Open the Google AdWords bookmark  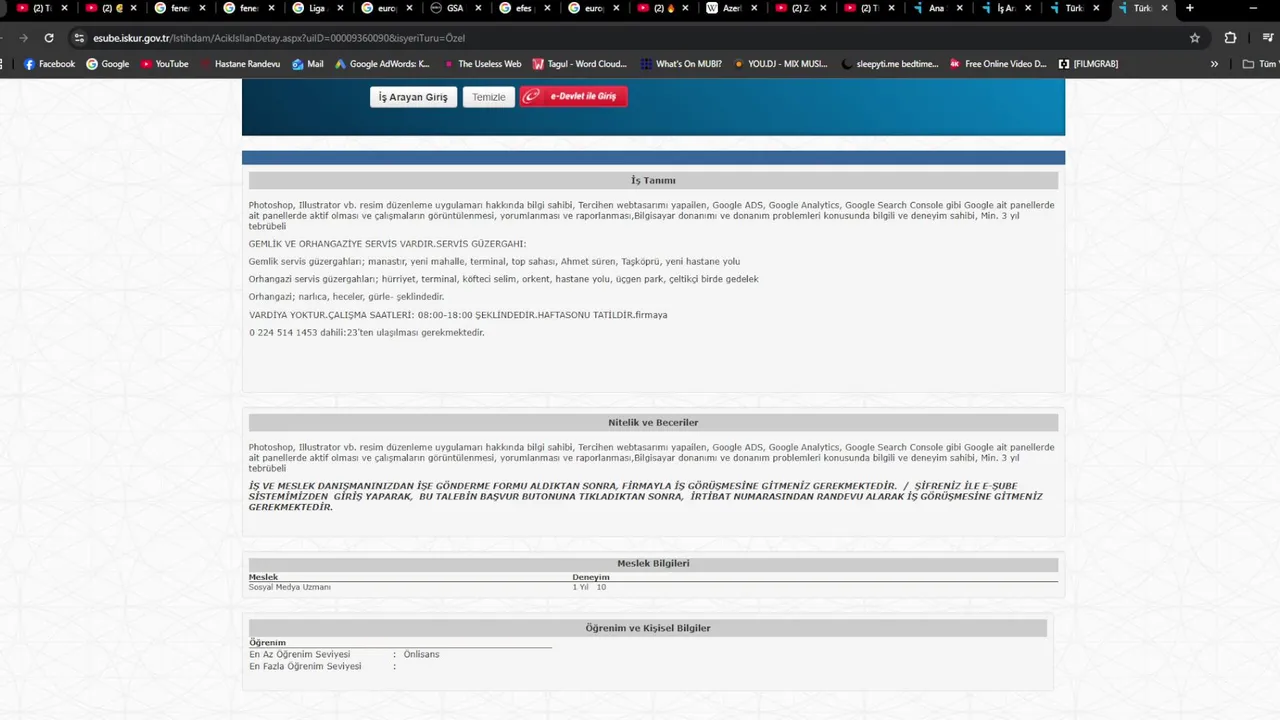point(382,64)
